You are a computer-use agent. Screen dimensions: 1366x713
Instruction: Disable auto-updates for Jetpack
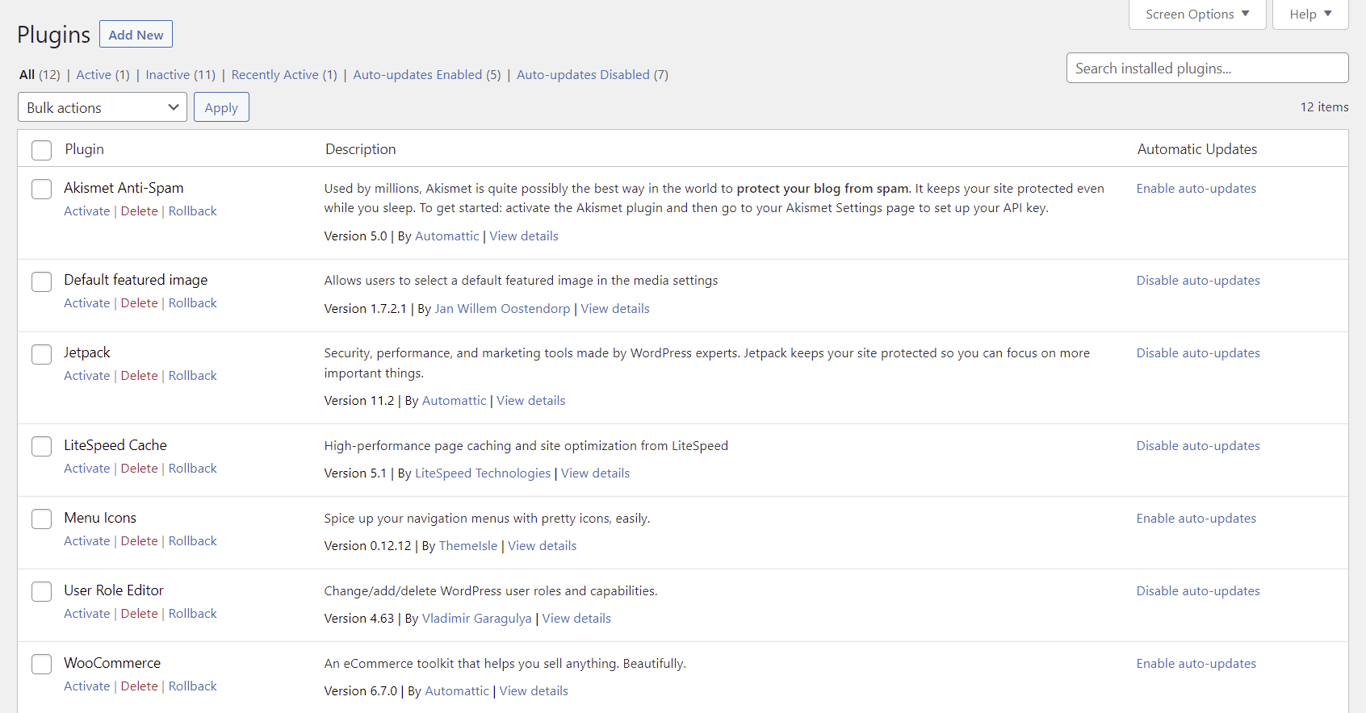1198,353
